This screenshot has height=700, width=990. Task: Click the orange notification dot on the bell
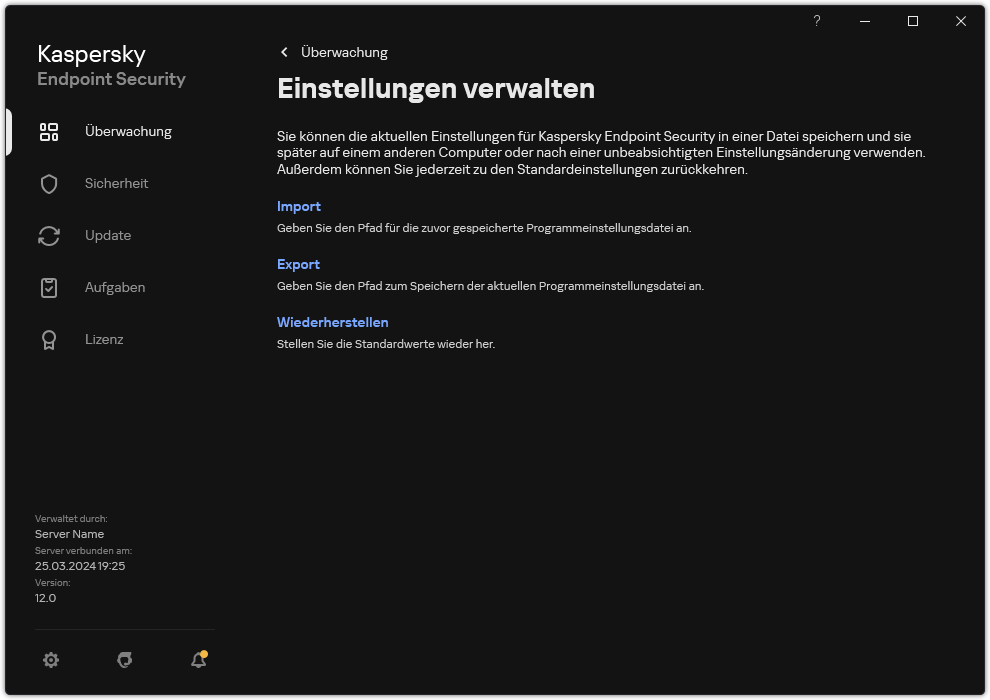(x=204, y=652)
